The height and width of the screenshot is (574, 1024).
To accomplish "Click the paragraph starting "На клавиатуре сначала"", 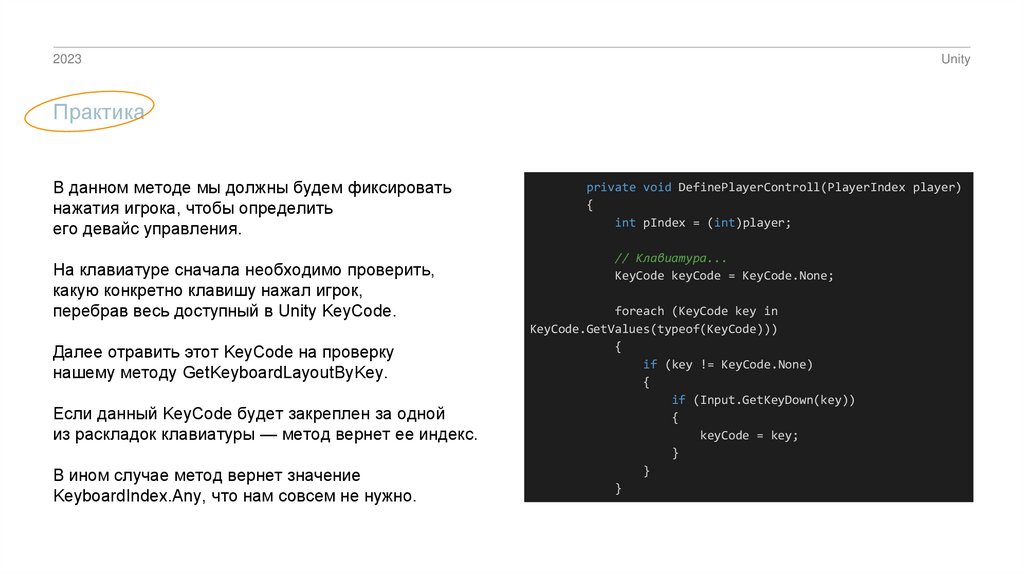I will [x=245, y=290].
